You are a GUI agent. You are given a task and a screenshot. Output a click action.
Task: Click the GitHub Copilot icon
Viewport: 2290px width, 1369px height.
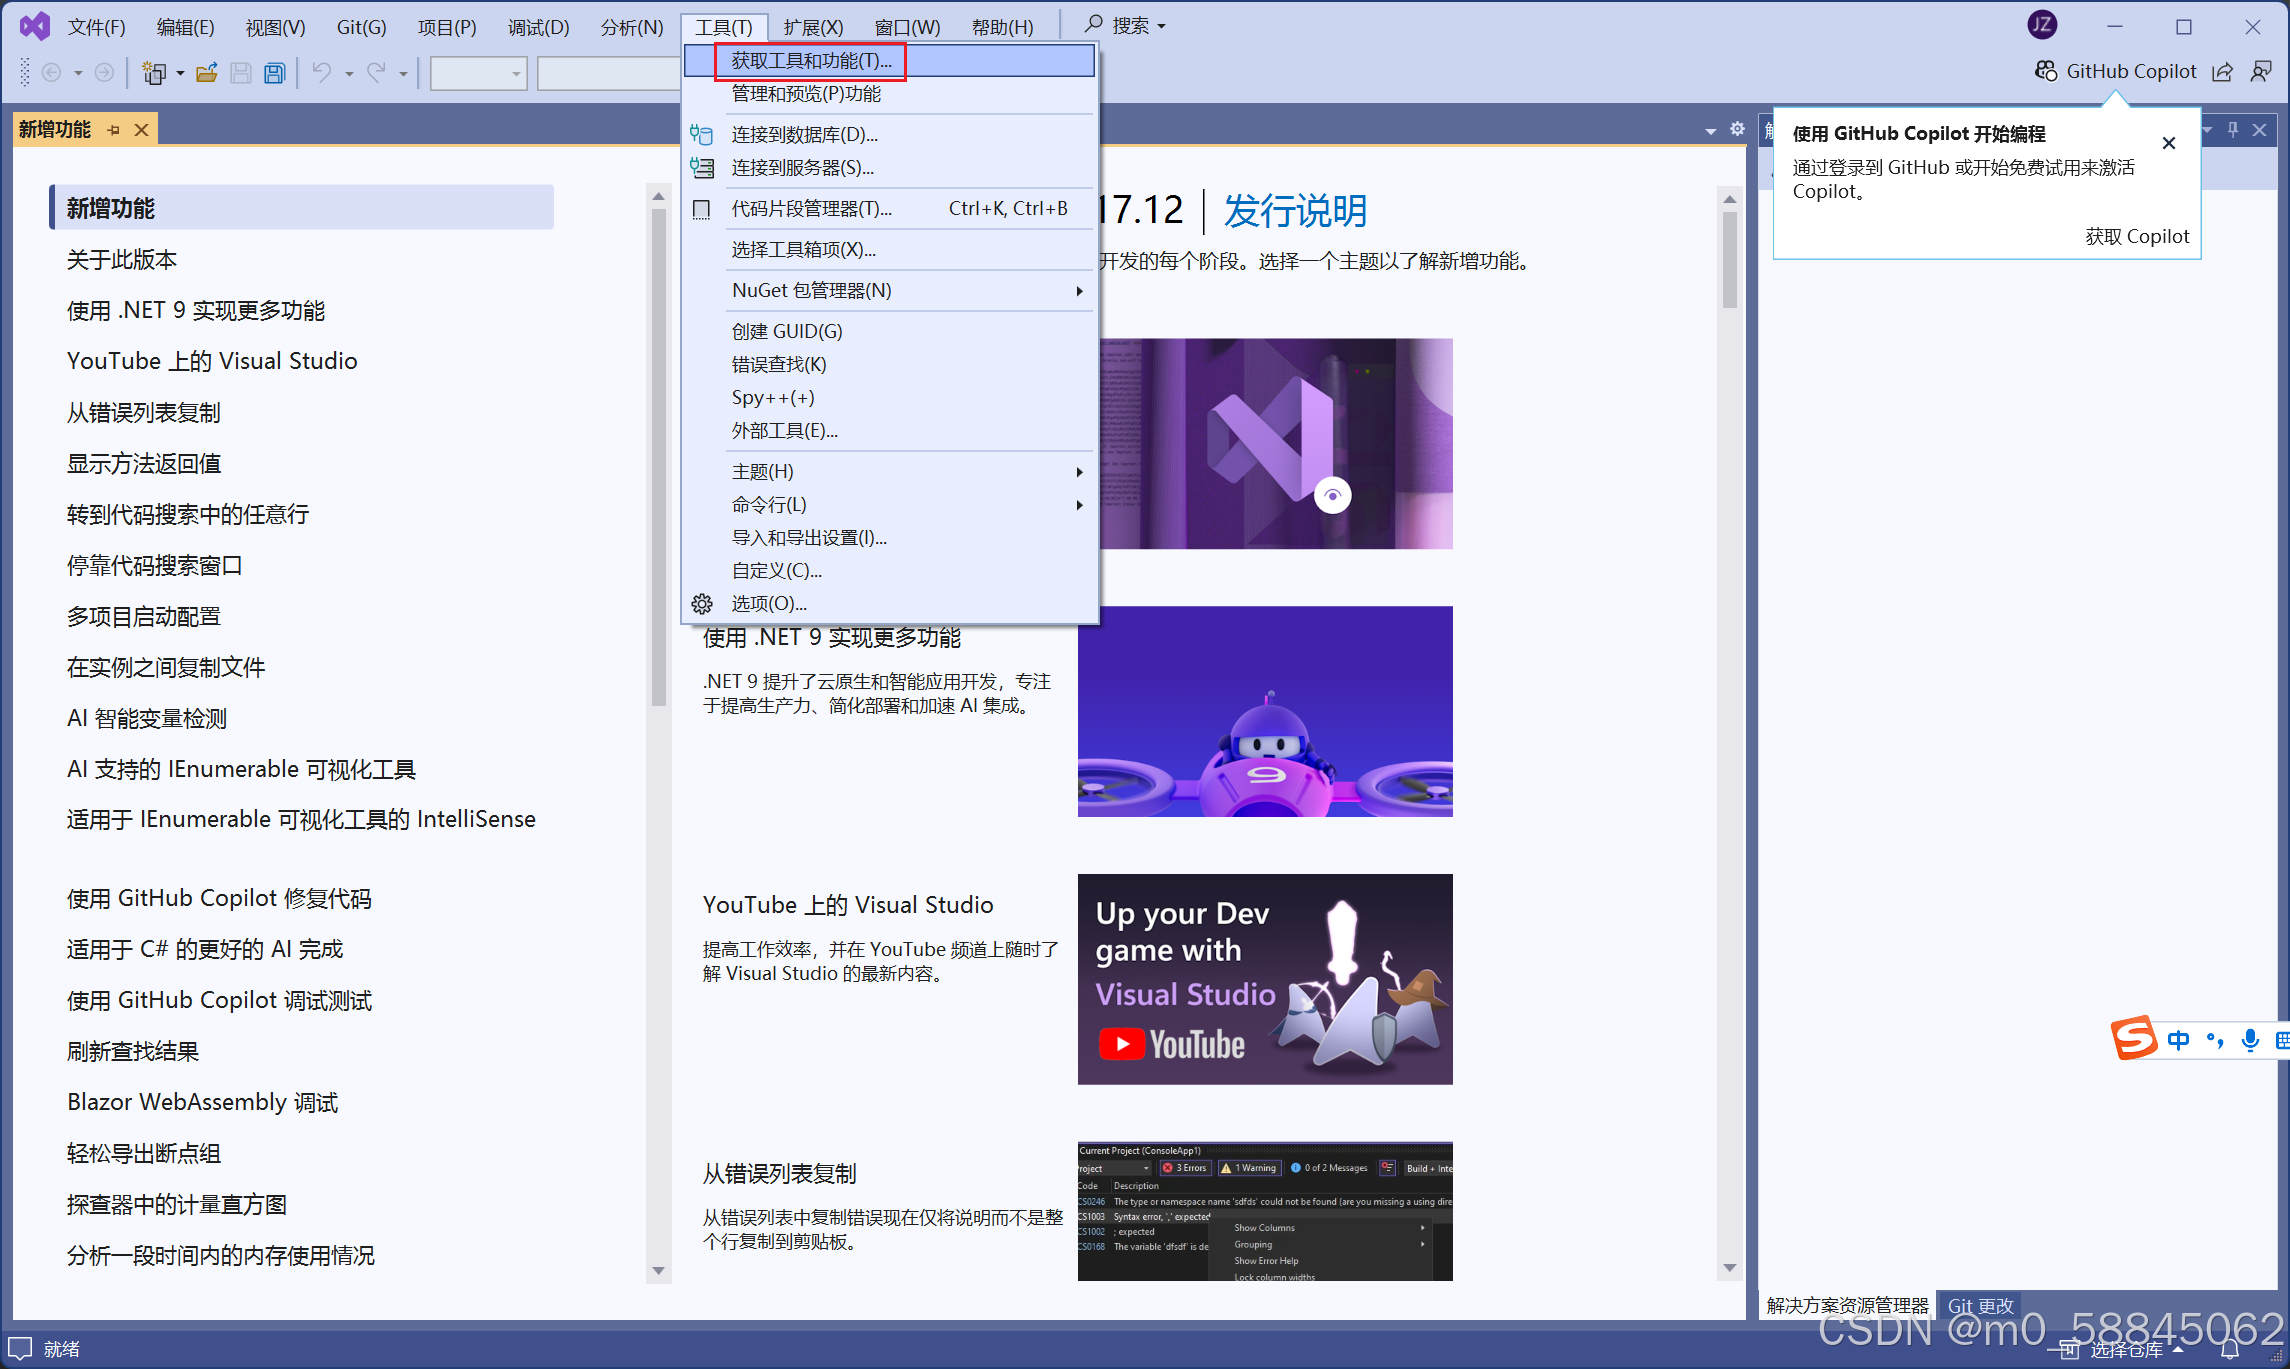pyautogui.click(x=2046, y=71)
